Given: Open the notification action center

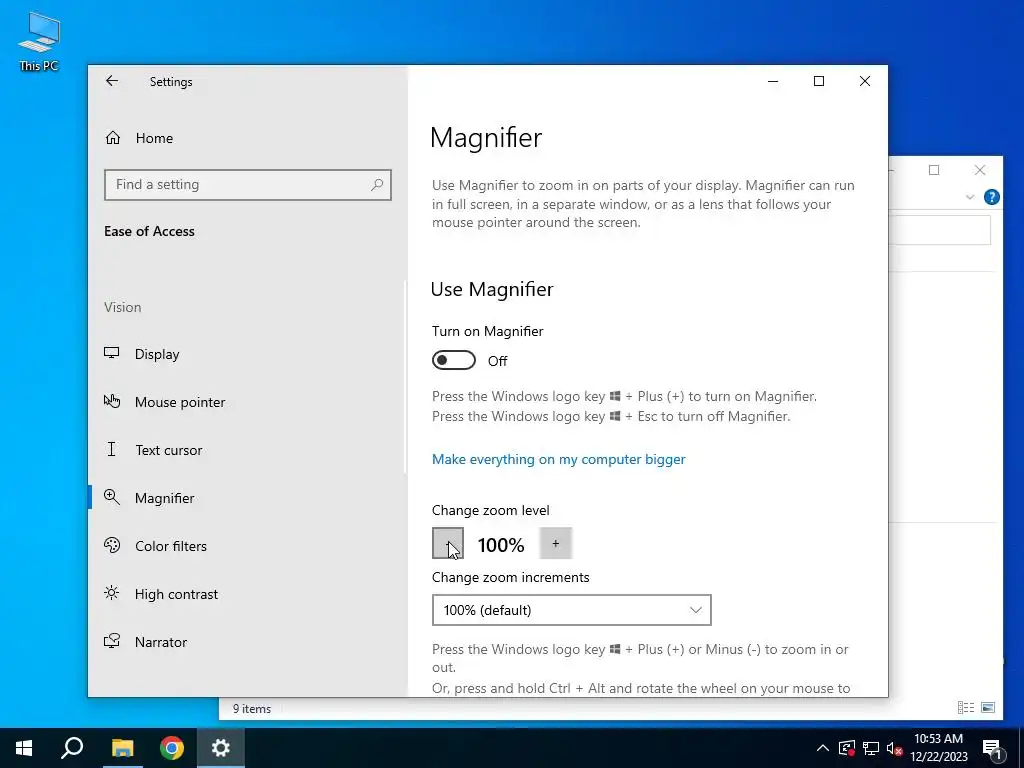Looking at the screenshot, I should tap(992, 748).
